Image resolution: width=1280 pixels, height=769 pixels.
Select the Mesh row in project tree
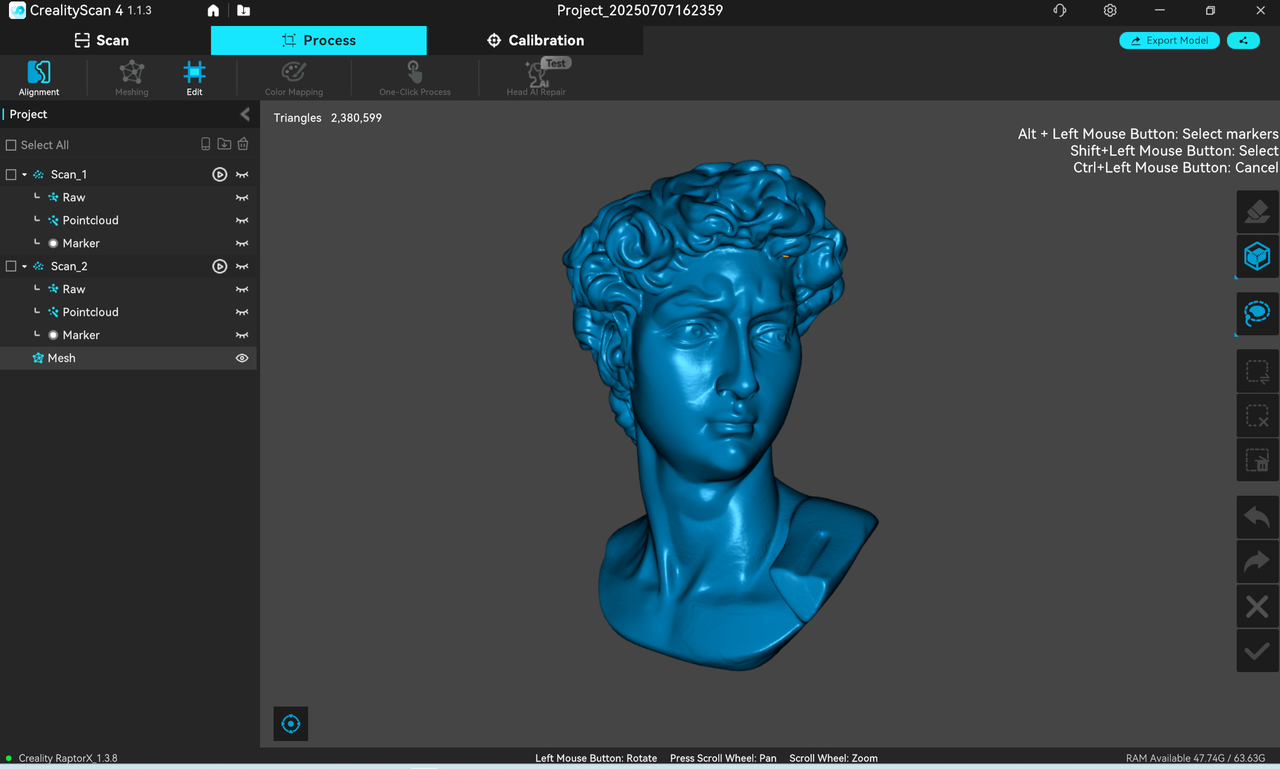click(x=128, y=358)
